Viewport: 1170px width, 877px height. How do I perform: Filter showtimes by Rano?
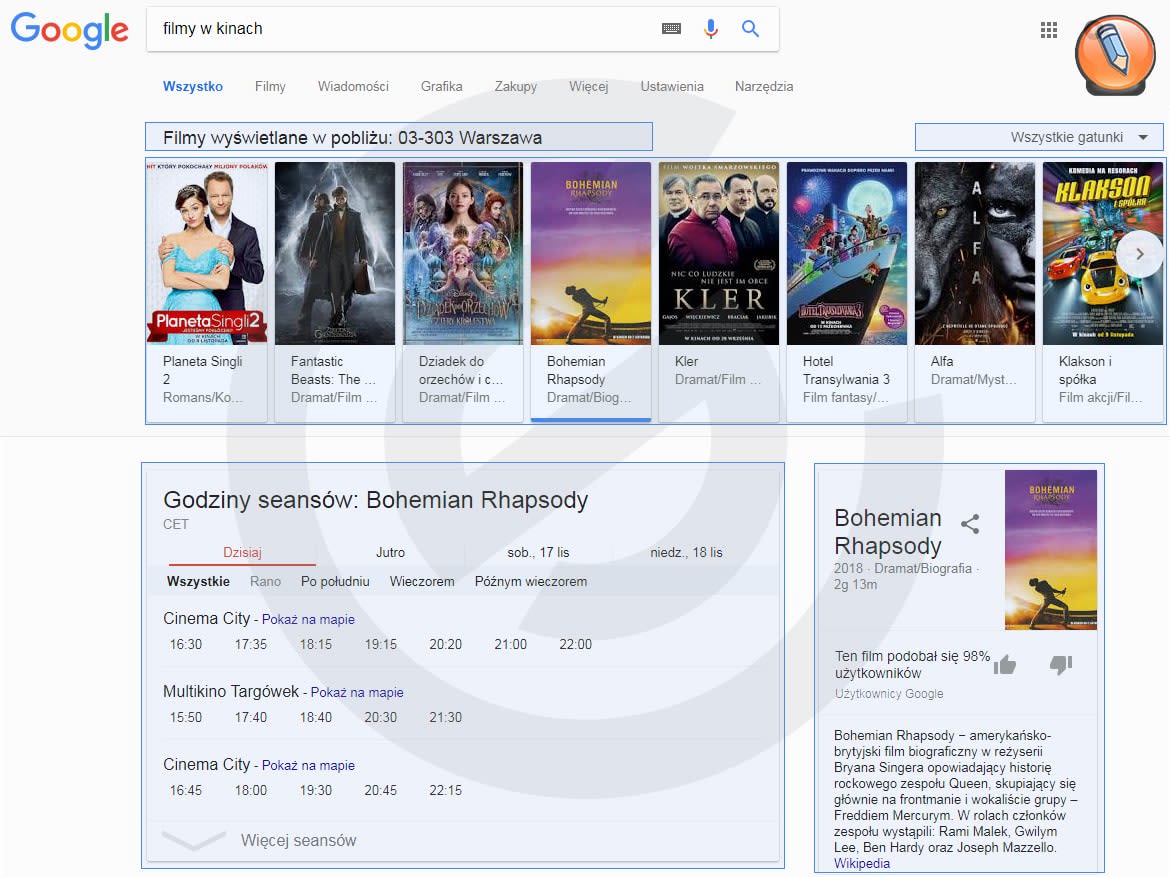(266, 581)
